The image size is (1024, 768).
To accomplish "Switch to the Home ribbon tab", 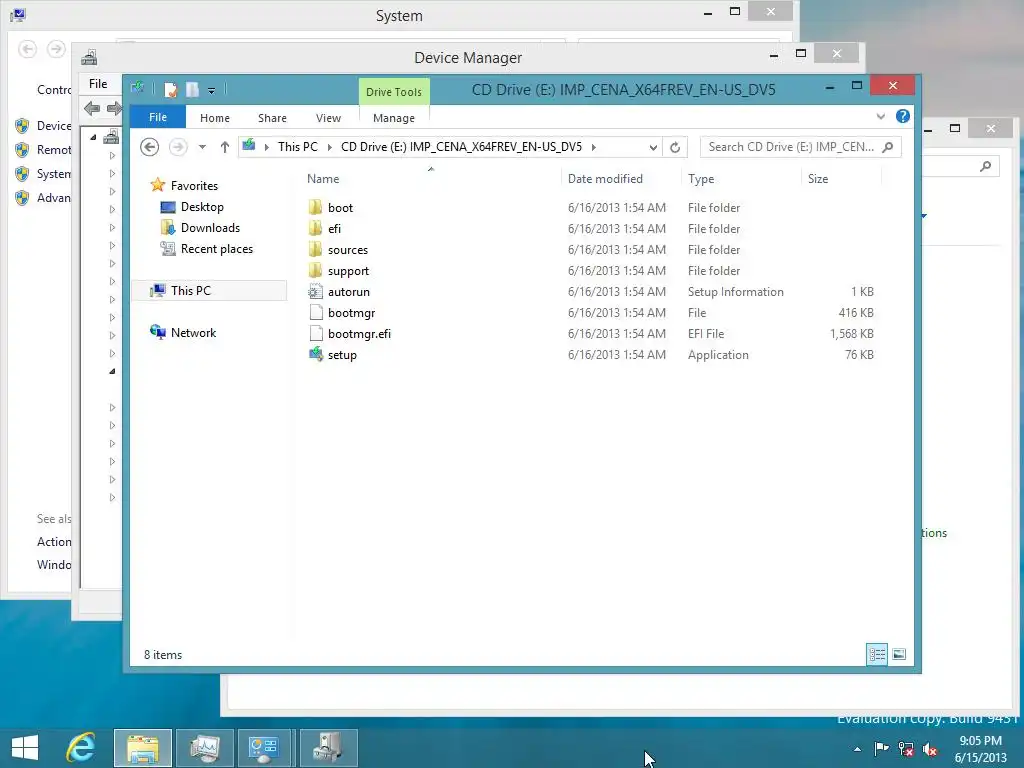I will point(215,118).
